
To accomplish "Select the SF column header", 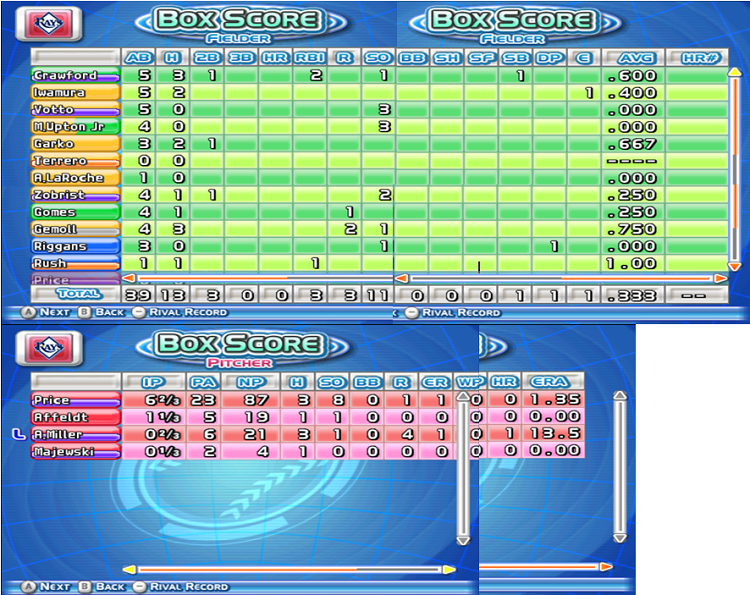I will click(x=481, y=58).
